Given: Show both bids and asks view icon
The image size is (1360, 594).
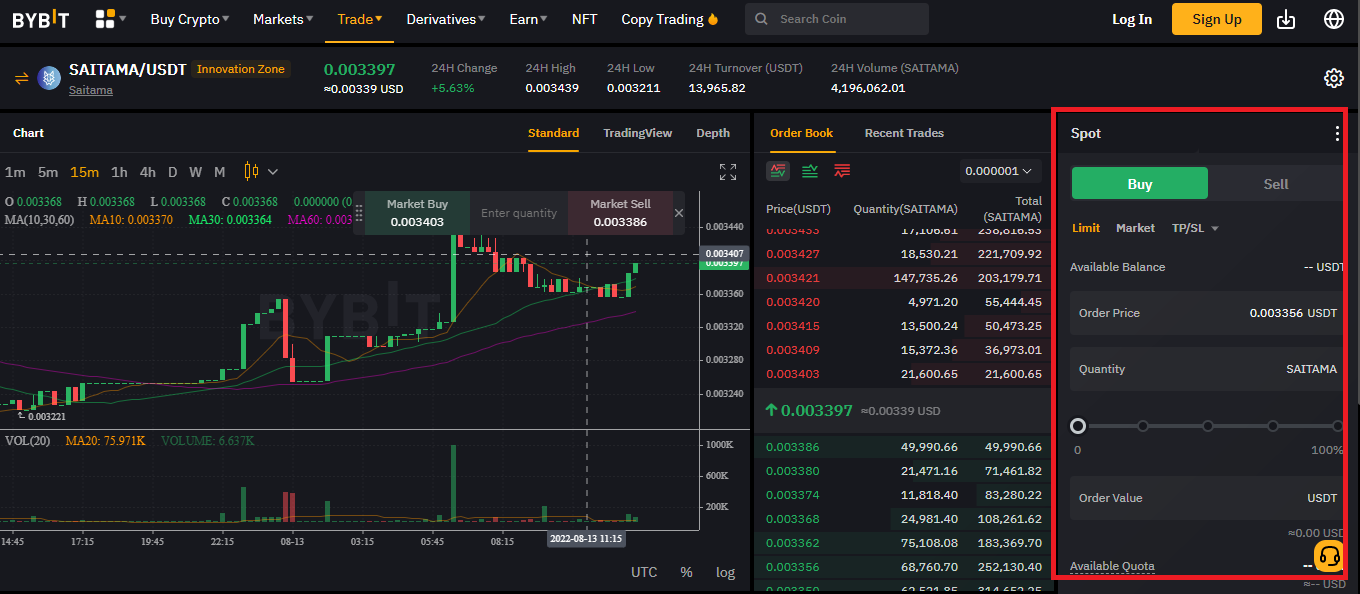Looking at the screenshot, I should [778, 171].
